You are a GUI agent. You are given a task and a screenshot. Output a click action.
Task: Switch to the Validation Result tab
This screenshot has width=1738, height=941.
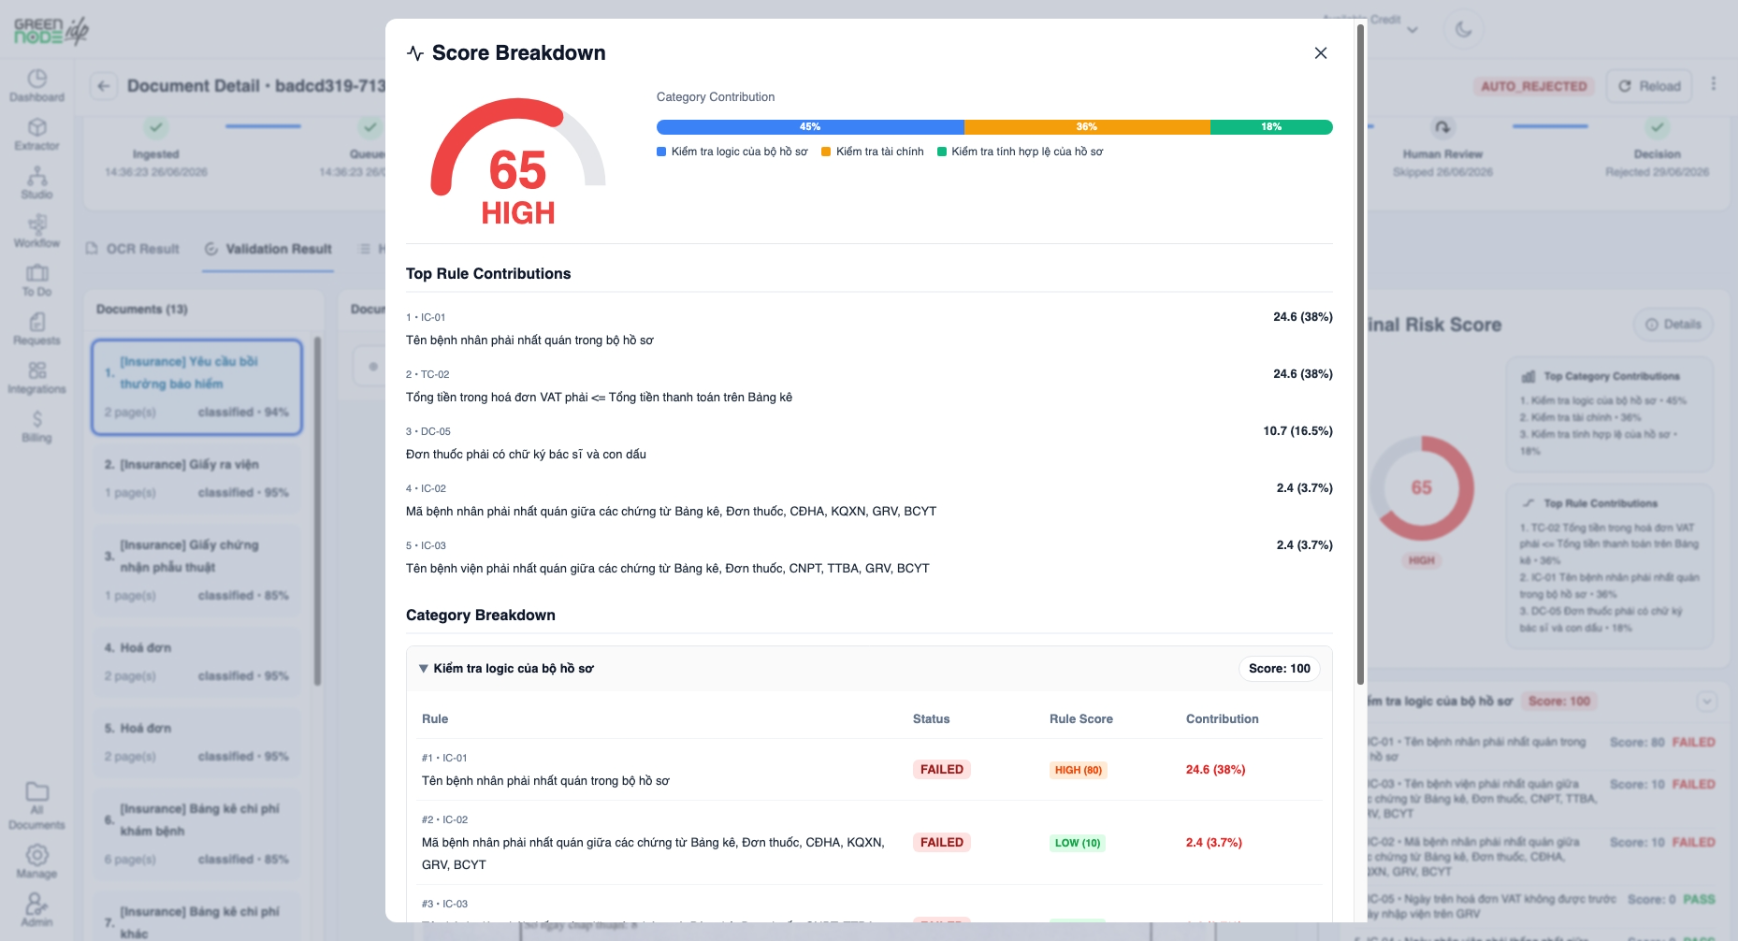268,249
